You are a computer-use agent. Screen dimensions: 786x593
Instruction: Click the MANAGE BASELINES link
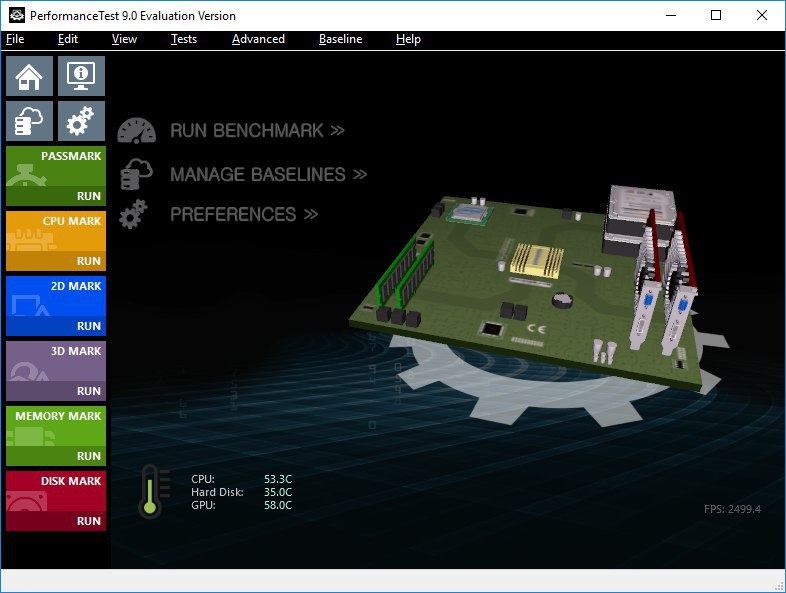click(x=269, y=174)
